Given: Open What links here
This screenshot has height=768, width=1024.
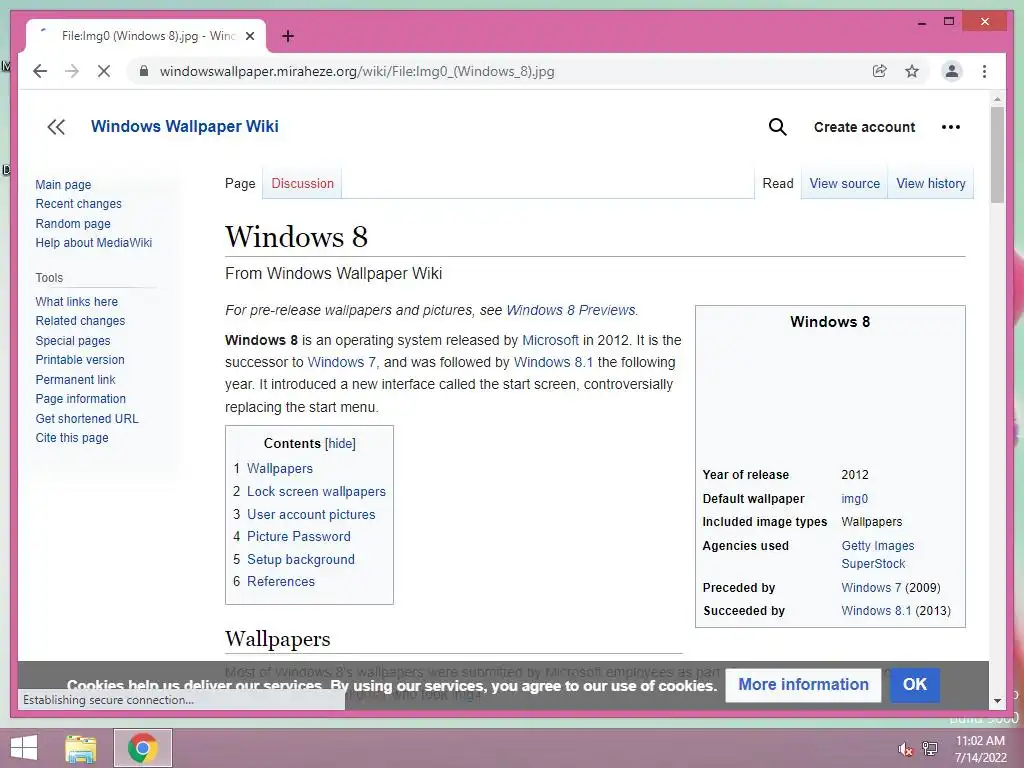Looking at the screenshot, I should tap(76, 302).
